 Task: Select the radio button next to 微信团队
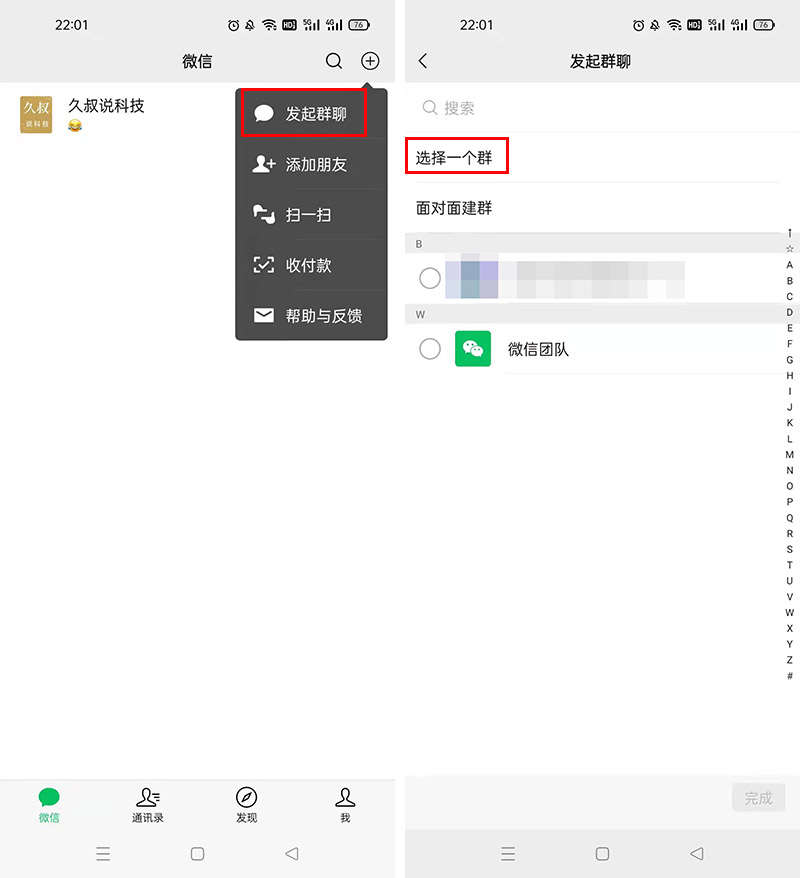429,349
